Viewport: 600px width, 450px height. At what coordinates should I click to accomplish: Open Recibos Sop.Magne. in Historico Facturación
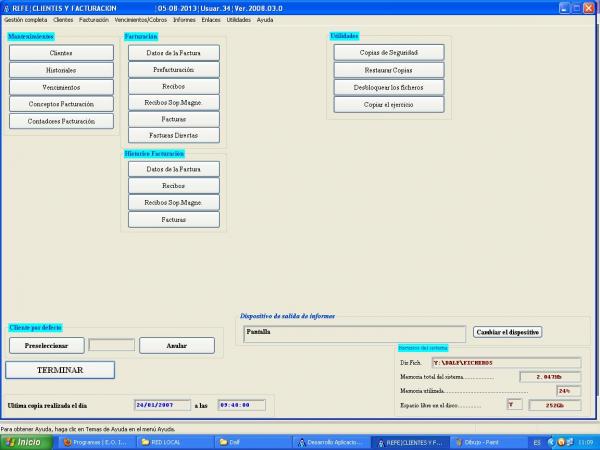click(x=173, y=202)
